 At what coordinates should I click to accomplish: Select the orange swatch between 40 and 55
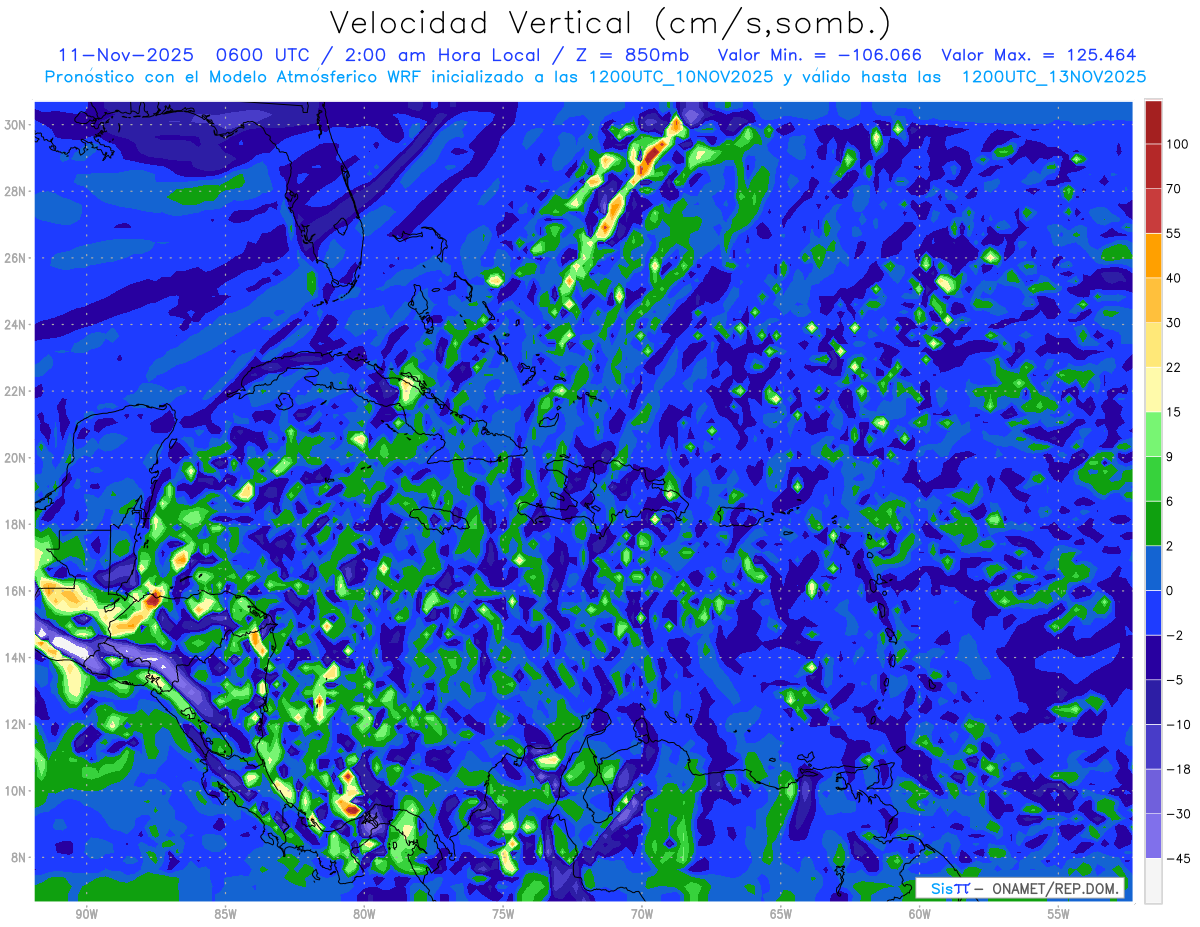(1153, 255)
